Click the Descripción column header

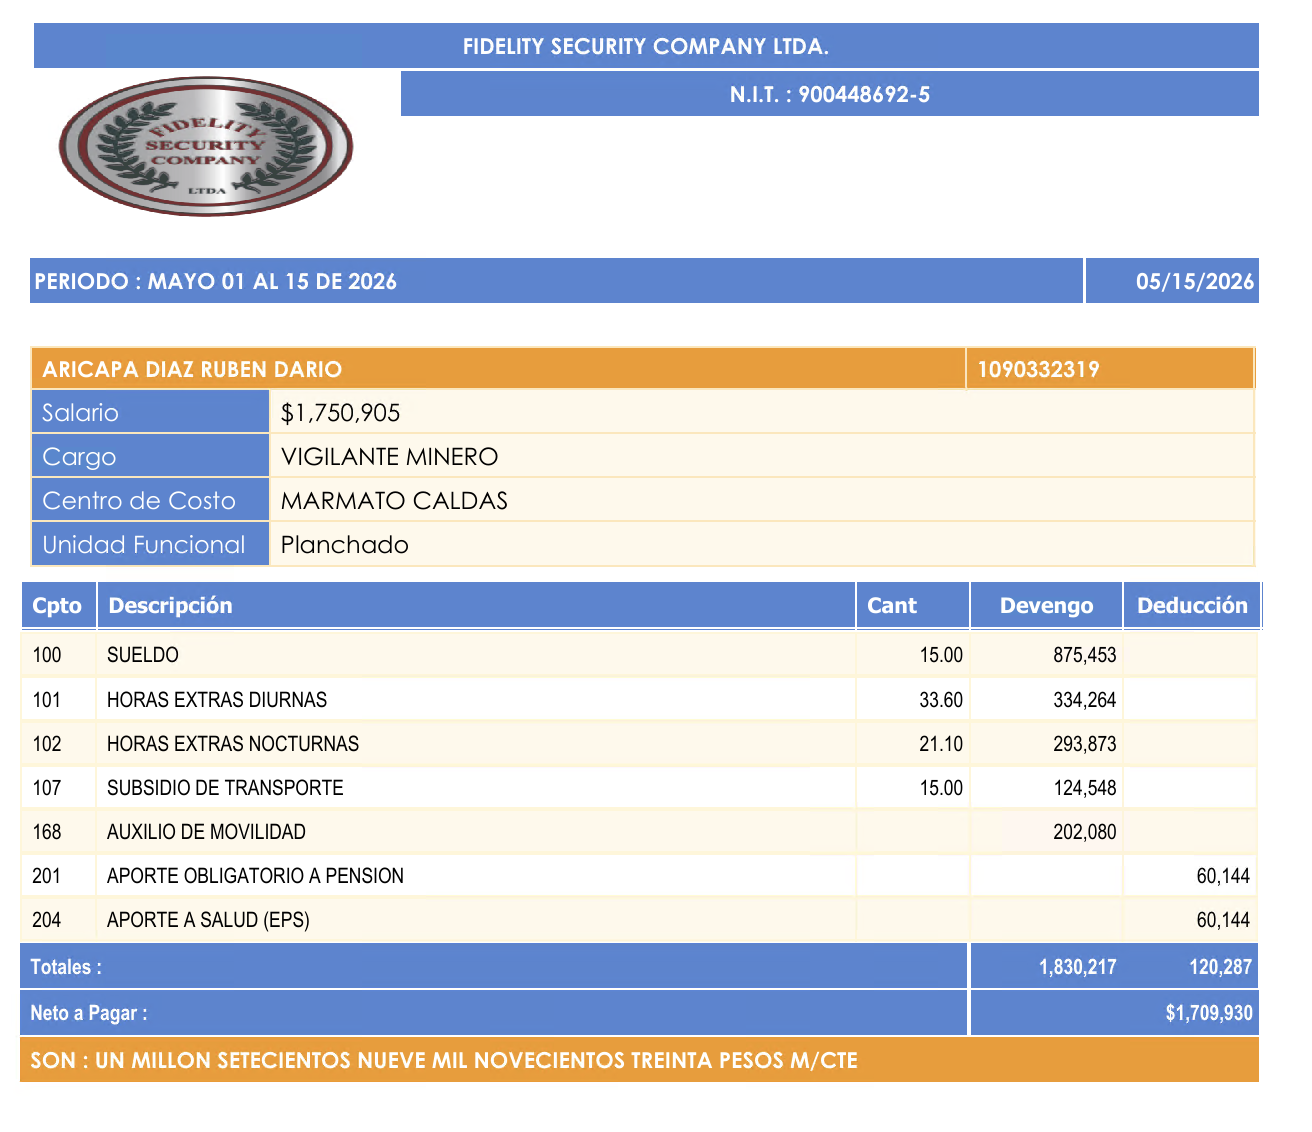476,605
